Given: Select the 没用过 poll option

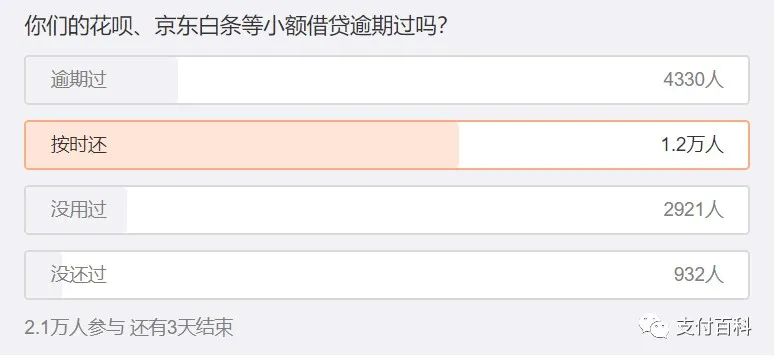Looking at the screenshot, I should point(387,210).
